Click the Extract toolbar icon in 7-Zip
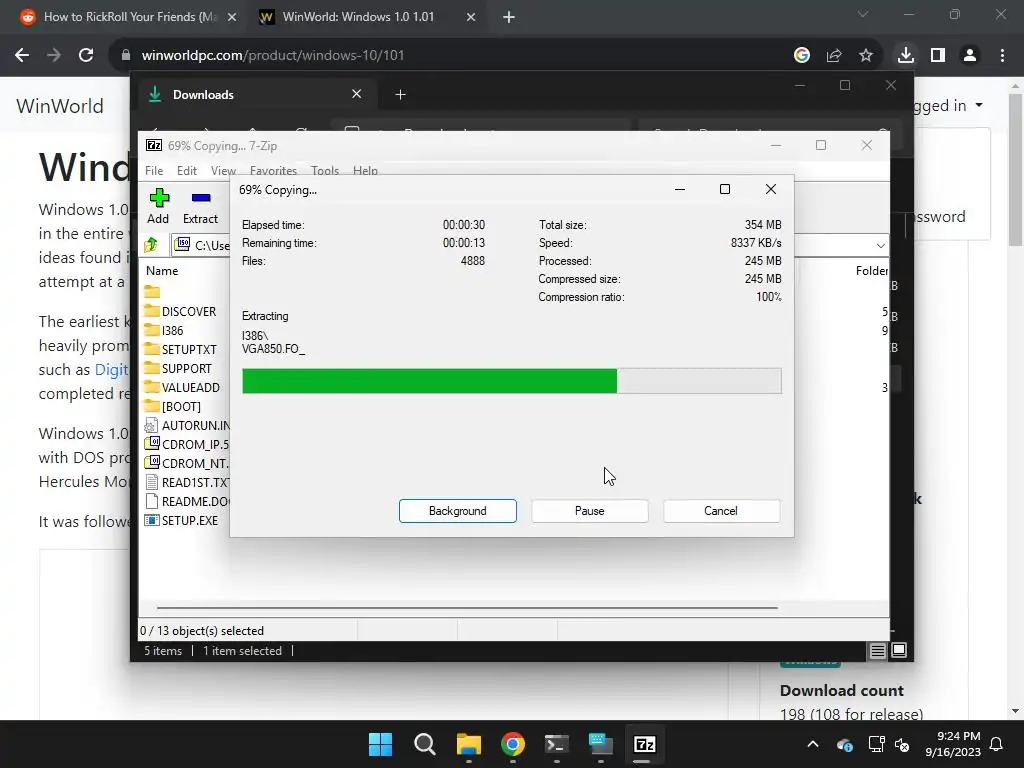The height and width of the screenshot is (768, 1024). pos(200,206)
